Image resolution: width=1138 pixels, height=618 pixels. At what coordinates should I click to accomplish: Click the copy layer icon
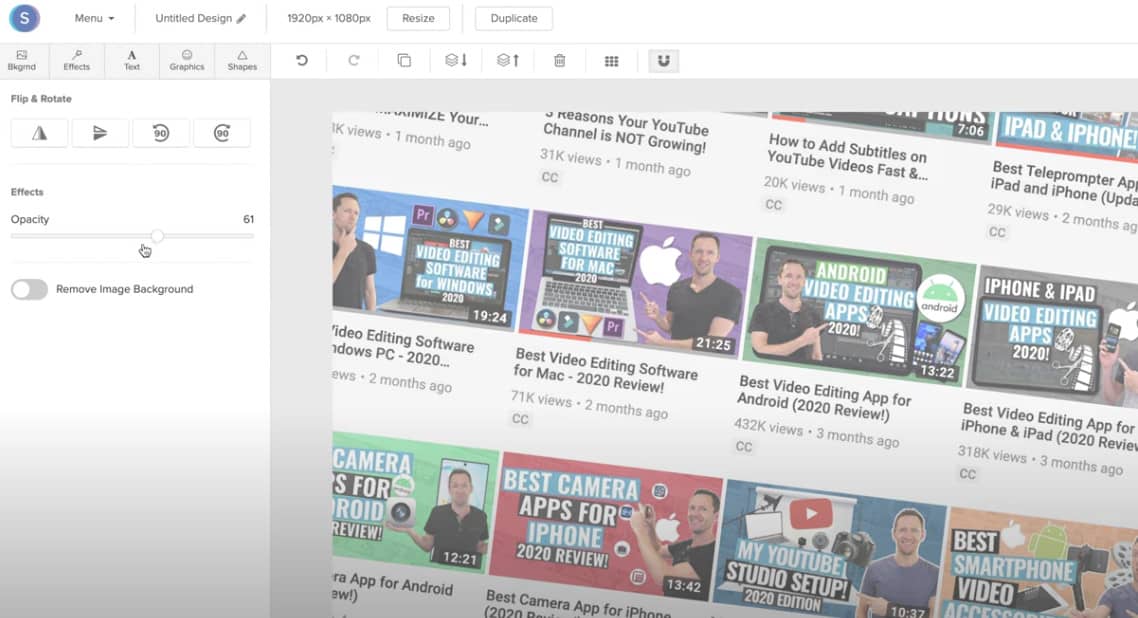(404, 61)
